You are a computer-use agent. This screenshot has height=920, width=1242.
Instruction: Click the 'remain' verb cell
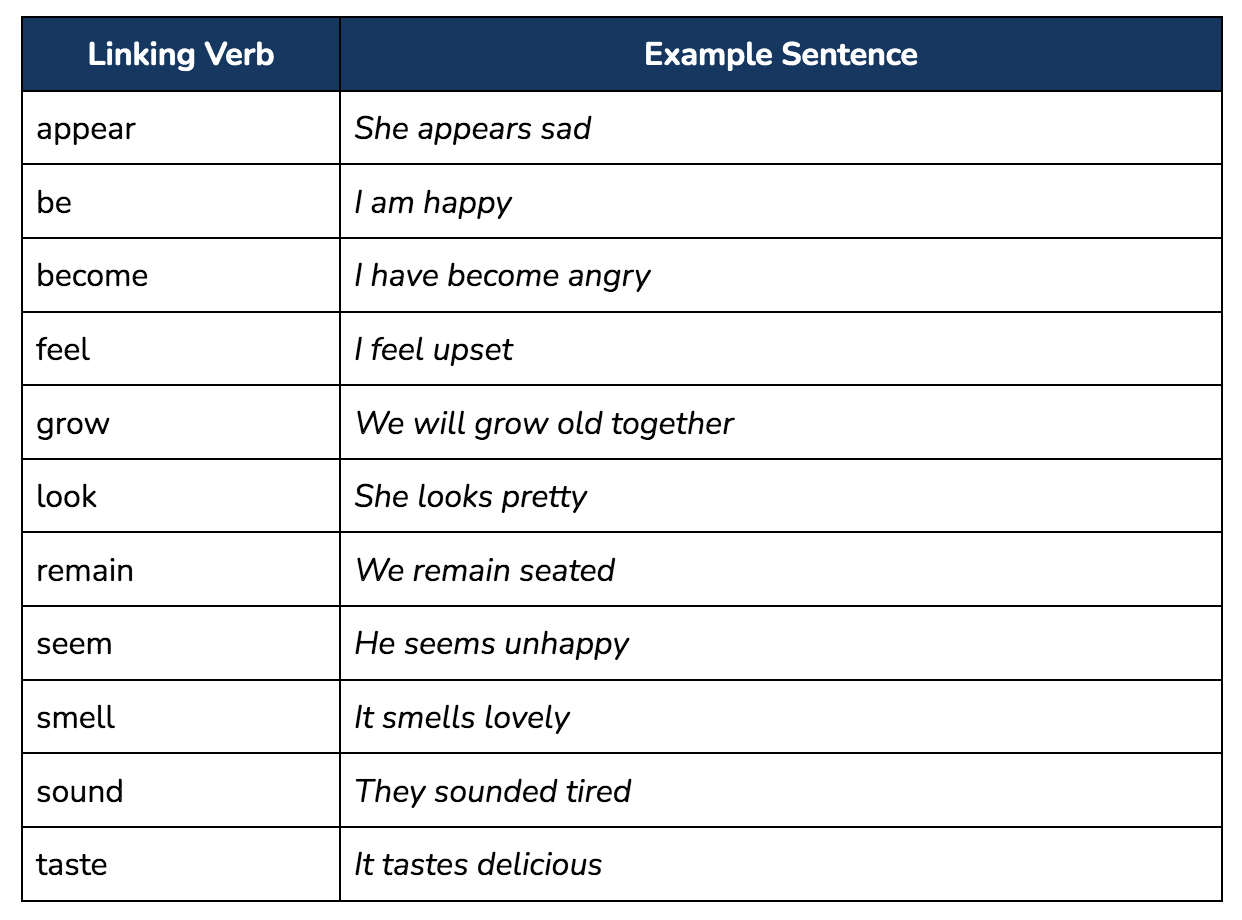coord(181,570)
